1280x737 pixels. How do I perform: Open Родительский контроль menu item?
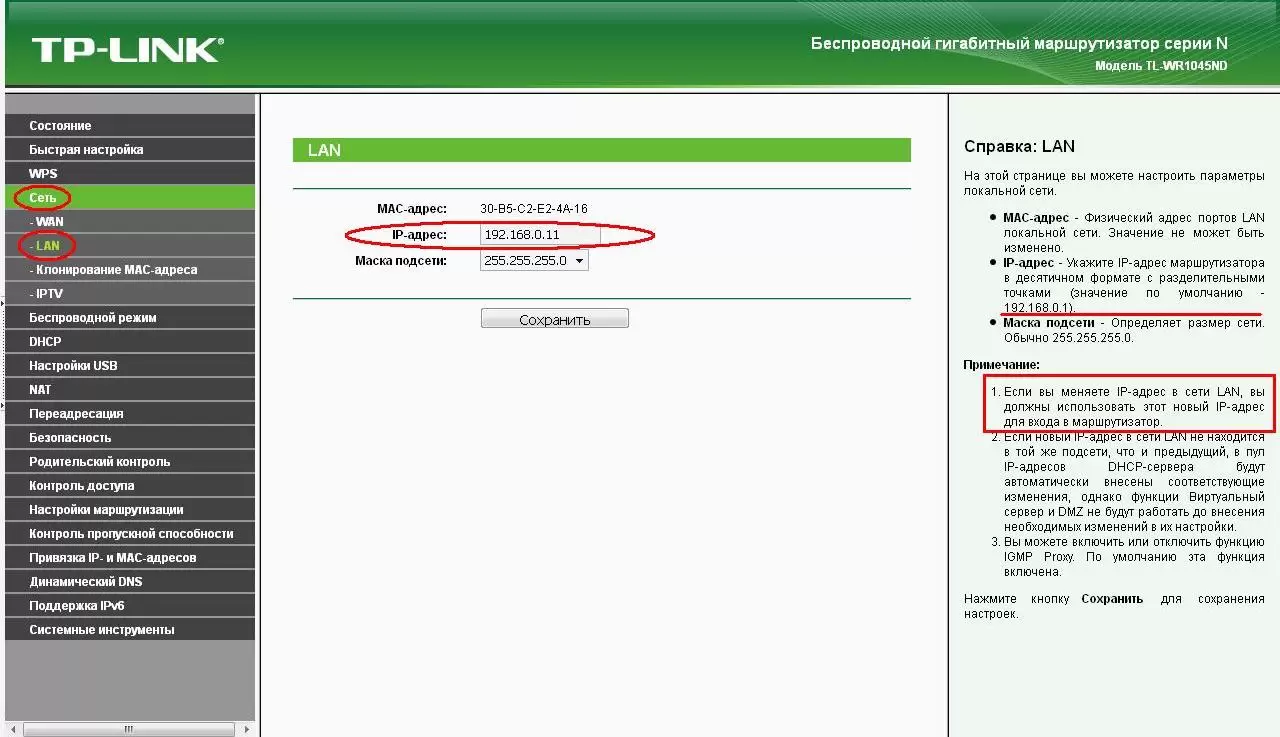click(x=99, y=462)
